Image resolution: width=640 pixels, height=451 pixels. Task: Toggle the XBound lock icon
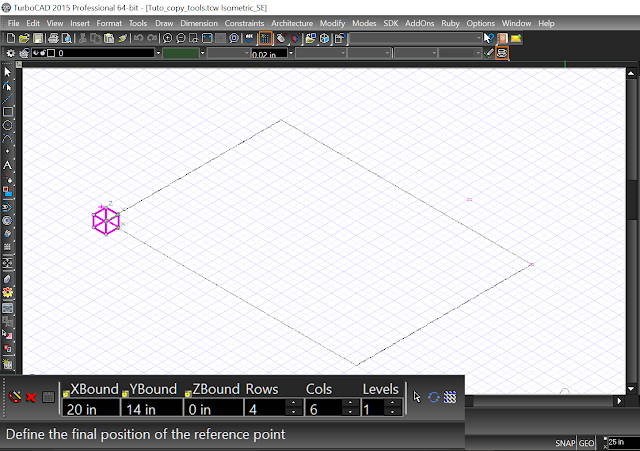click(66, 394)
